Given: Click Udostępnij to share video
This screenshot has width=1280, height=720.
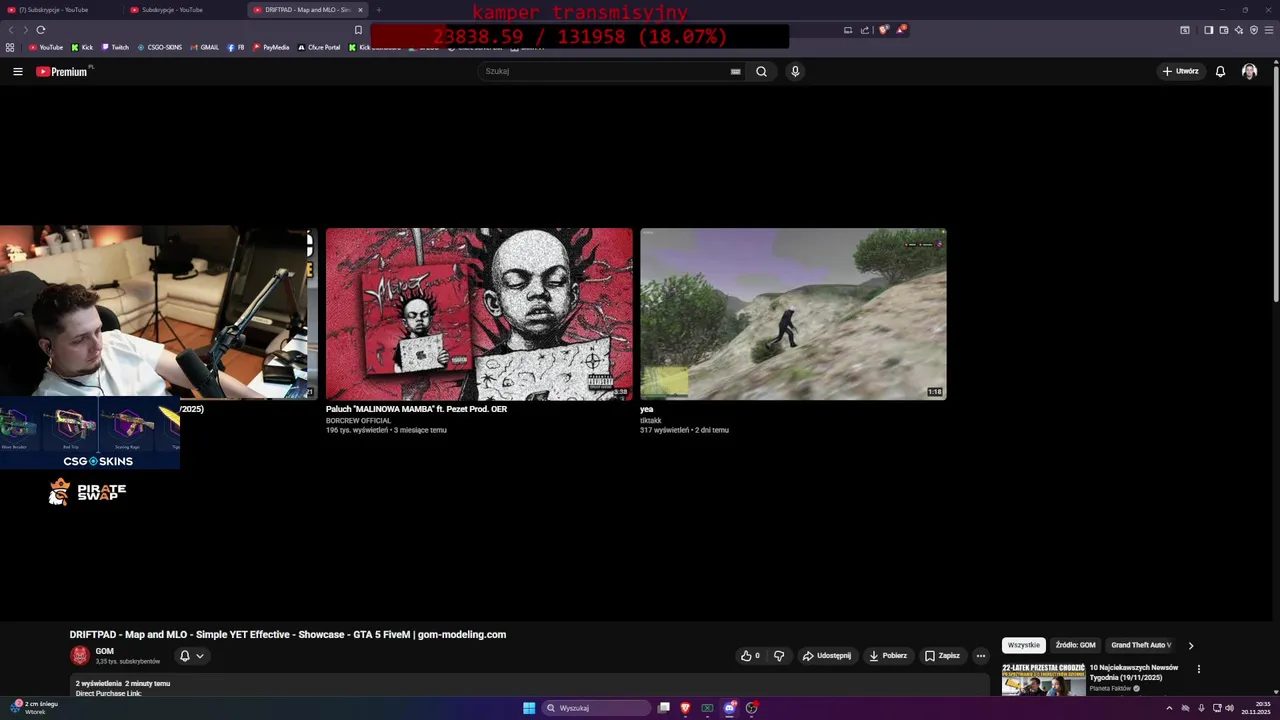Looking at the screenshot, I should pyautogui.click(x=827, y=656).
